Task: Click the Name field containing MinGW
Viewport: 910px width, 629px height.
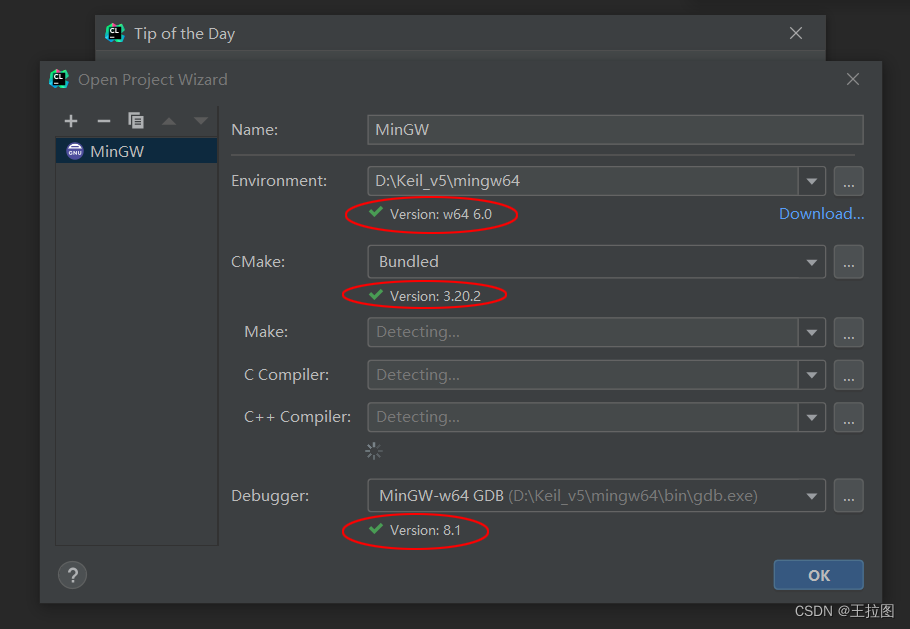Action: click(615, 129)
